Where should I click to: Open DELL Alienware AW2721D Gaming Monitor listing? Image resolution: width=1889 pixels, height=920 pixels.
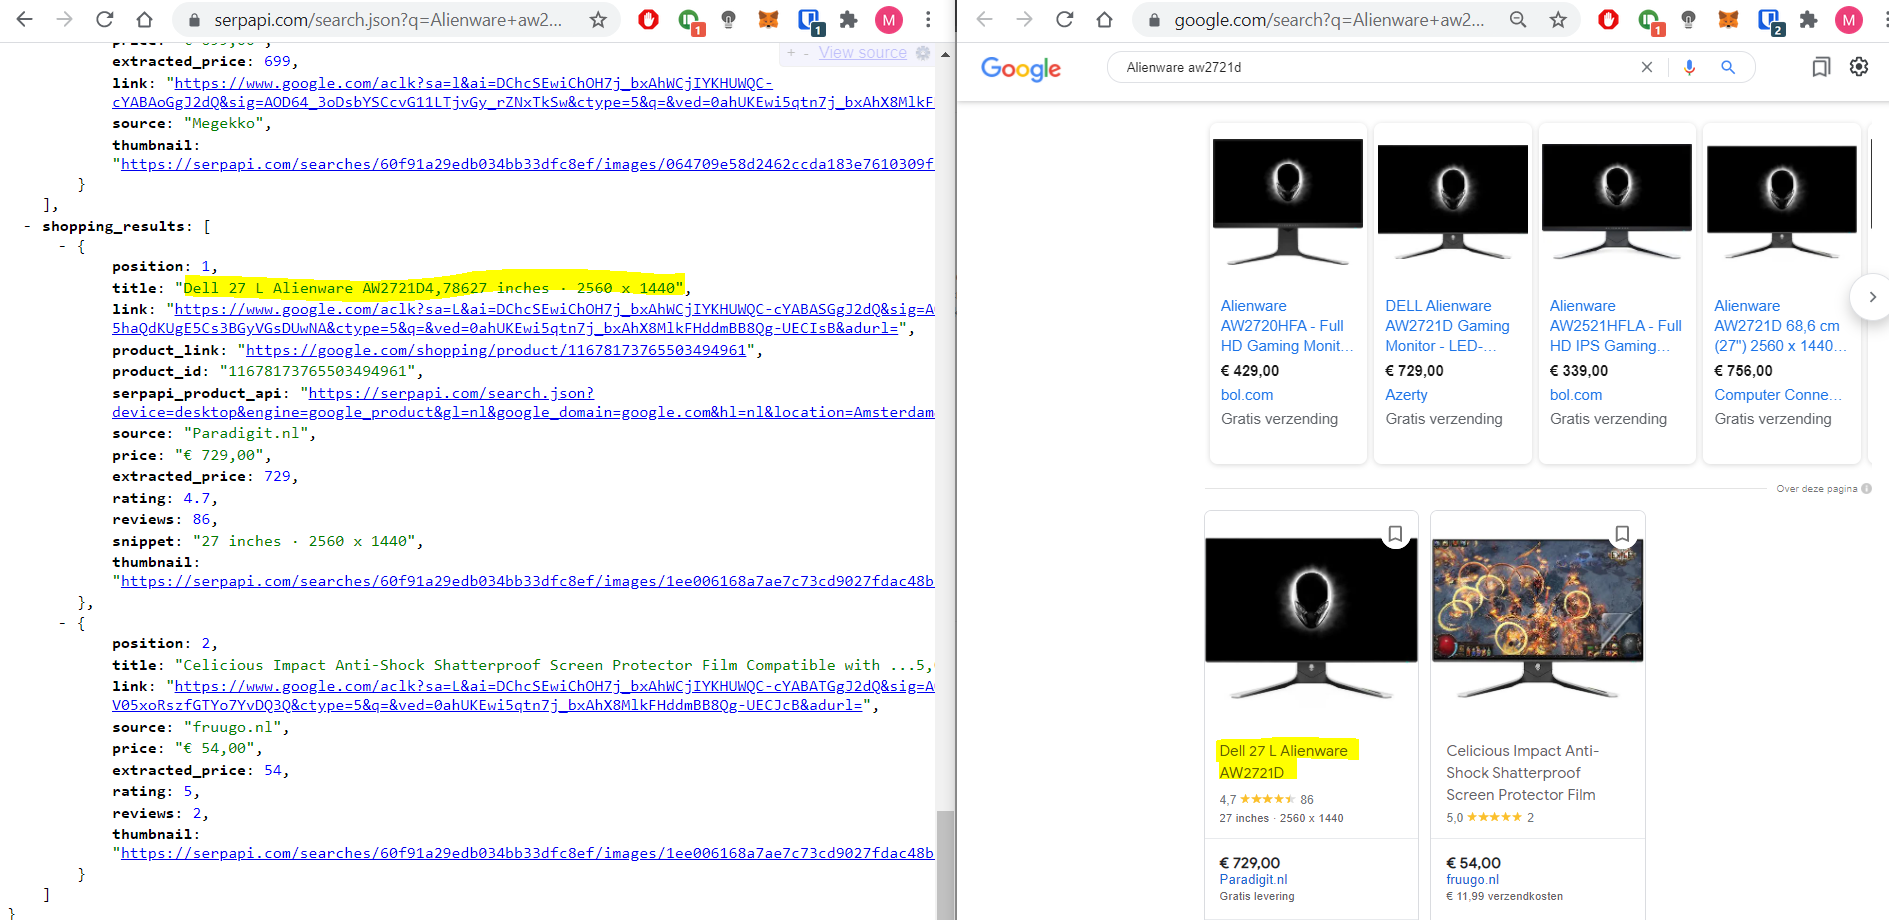pos(1447,326)
